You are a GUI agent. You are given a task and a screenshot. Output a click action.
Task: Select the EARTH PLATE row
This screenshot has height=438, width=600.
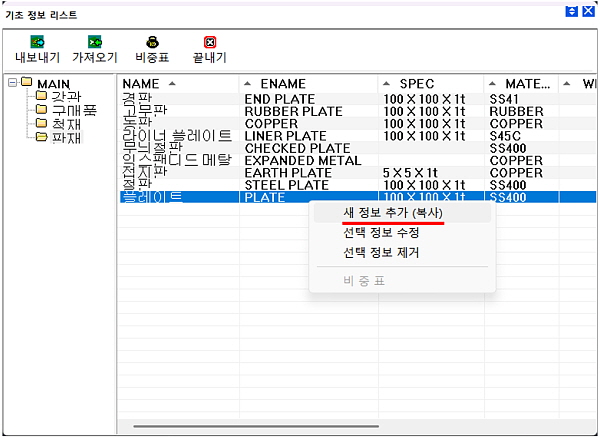pos(358,173)
